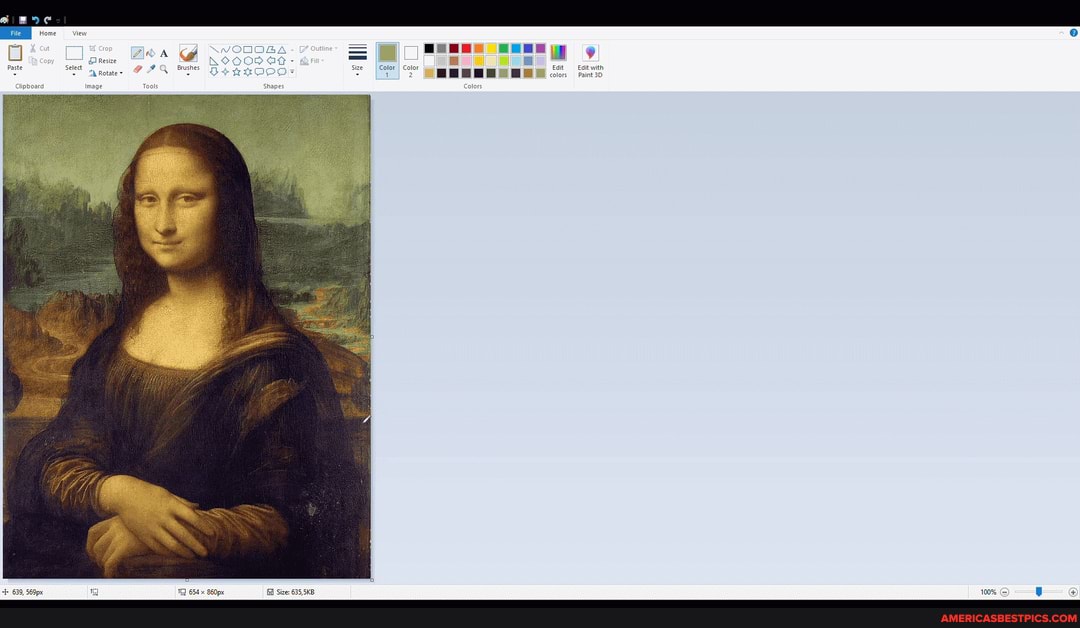The width and height of the screenshot is (1080, 628).
Task: Open Edit with Paint 3D
Action: 590,61
